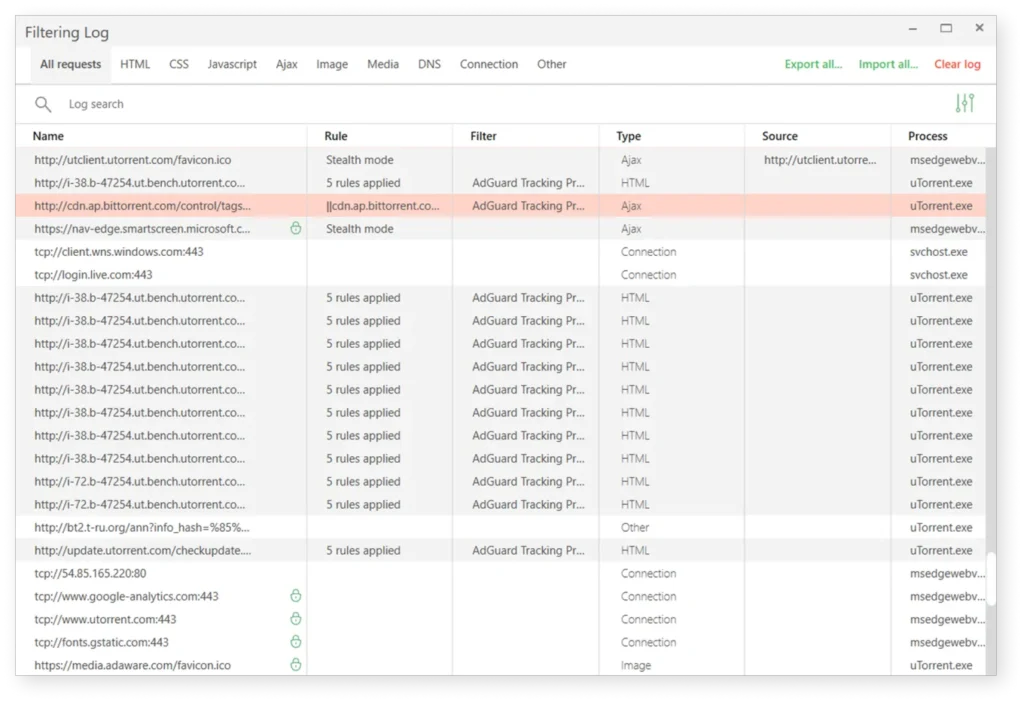Click Other type cell for bt2.t-ru.org
This screenshot has width=1024, height=703.
[x=635, y=527]
